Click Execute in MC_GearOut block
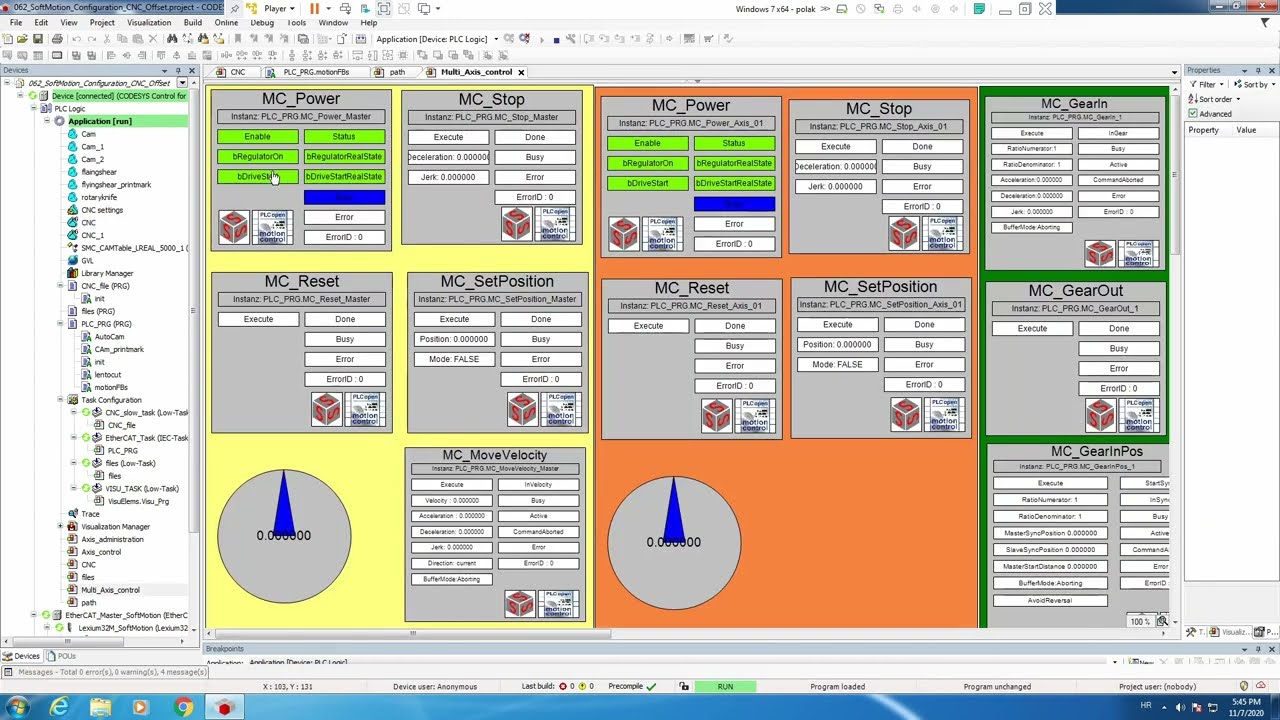This screenshot has height=720, width=1280. (x=1032, y=328)
